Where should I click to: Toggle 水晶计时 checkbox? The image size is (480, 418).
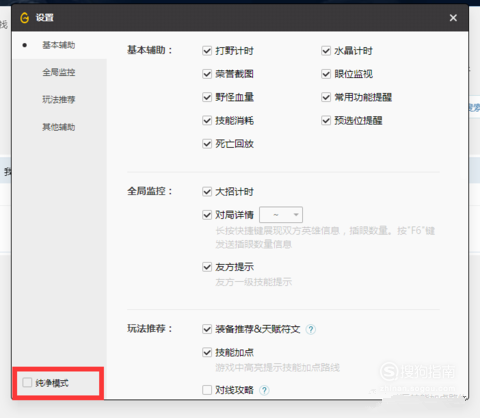pyautogui.click(x=326, y=51)
